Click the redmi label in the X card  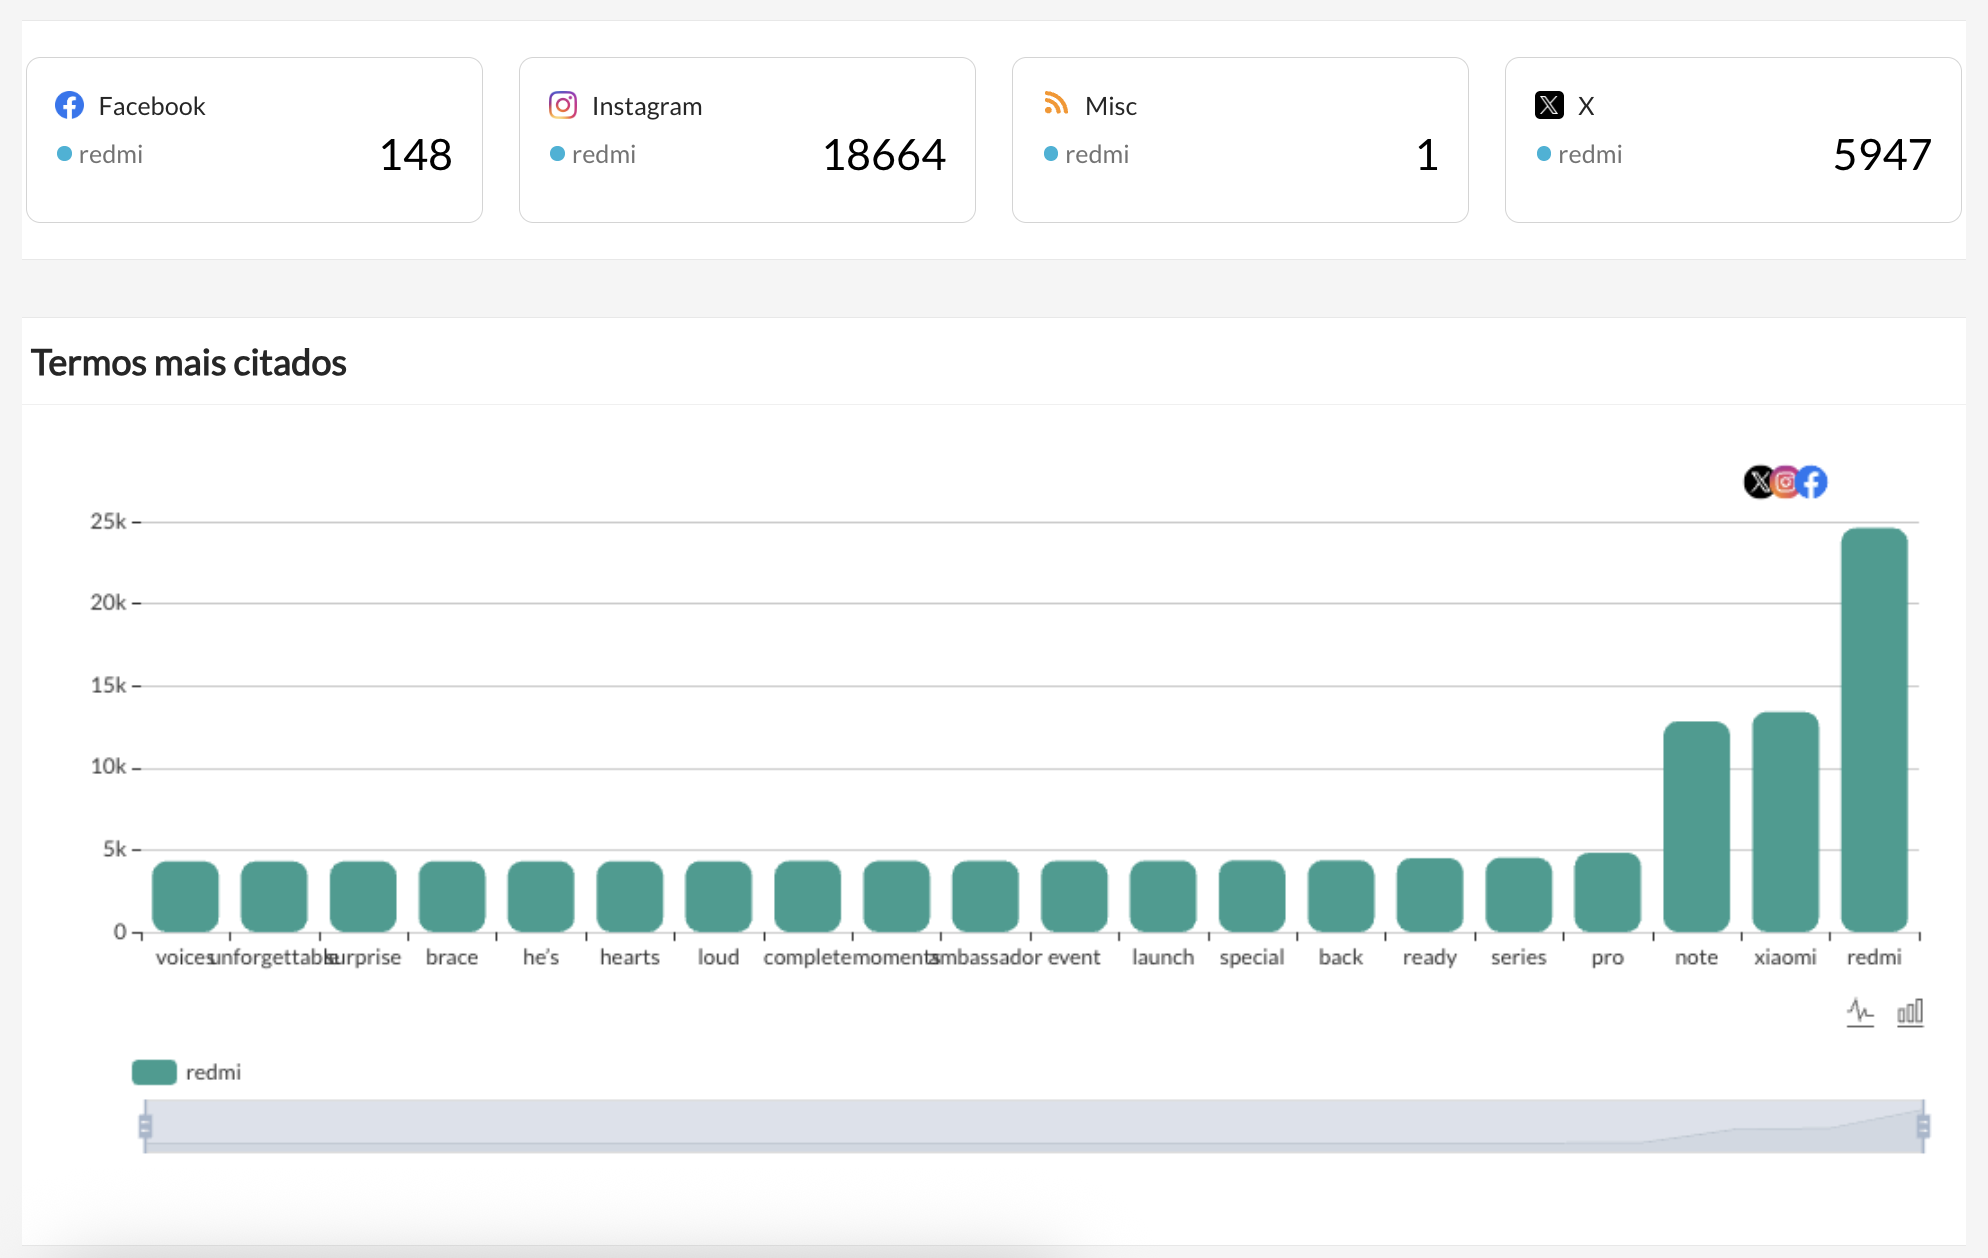tap(1589, 154)
